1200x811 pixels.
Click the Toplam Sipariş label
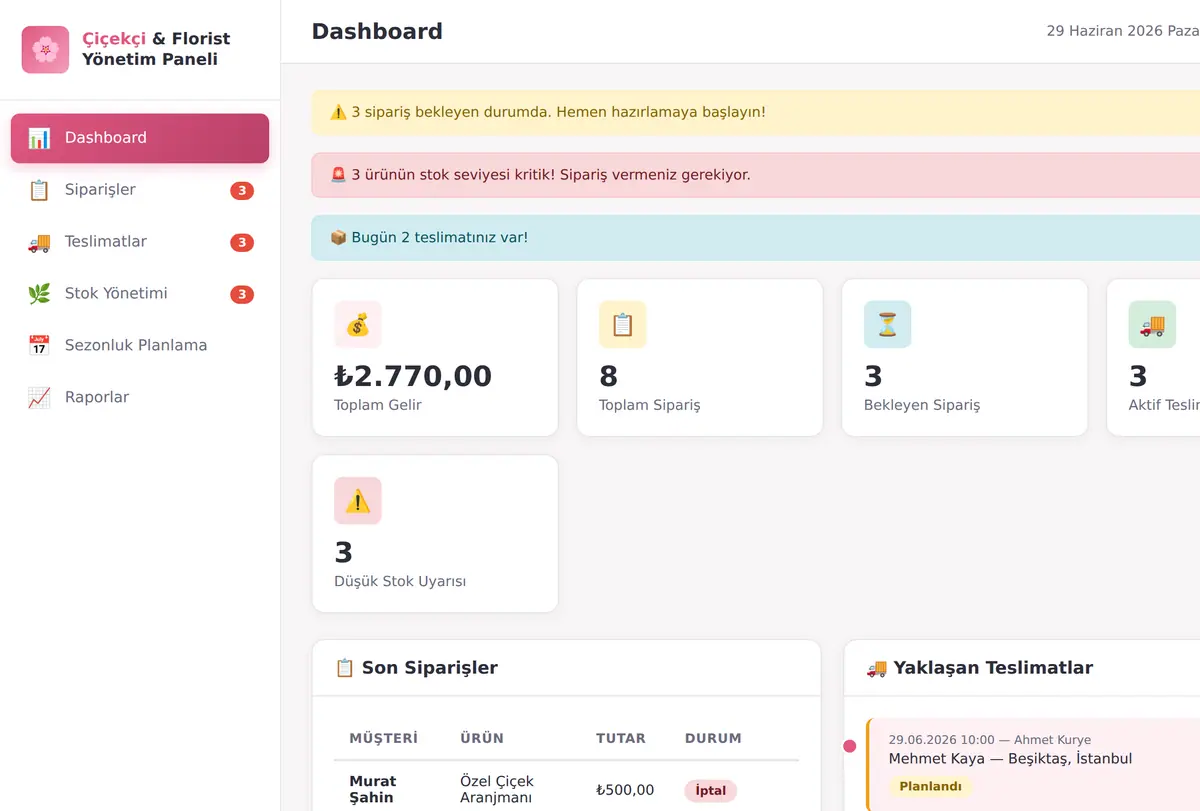650,405
